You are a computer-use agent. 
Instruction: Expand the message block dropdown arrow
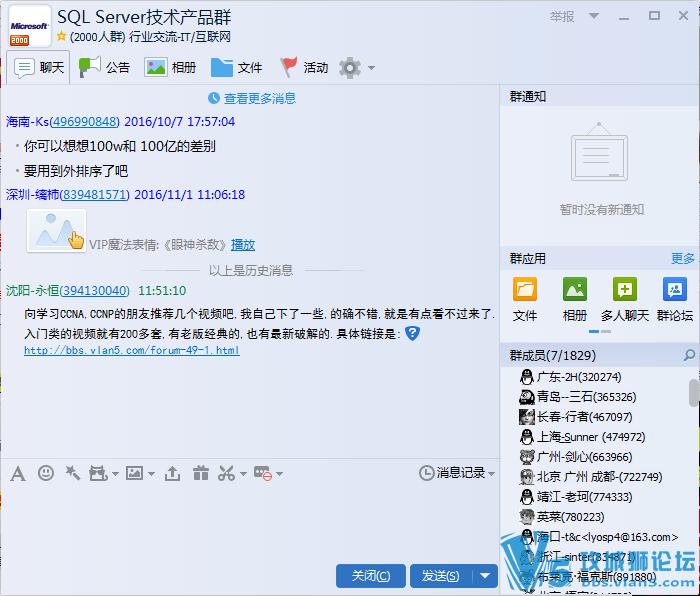279,474
